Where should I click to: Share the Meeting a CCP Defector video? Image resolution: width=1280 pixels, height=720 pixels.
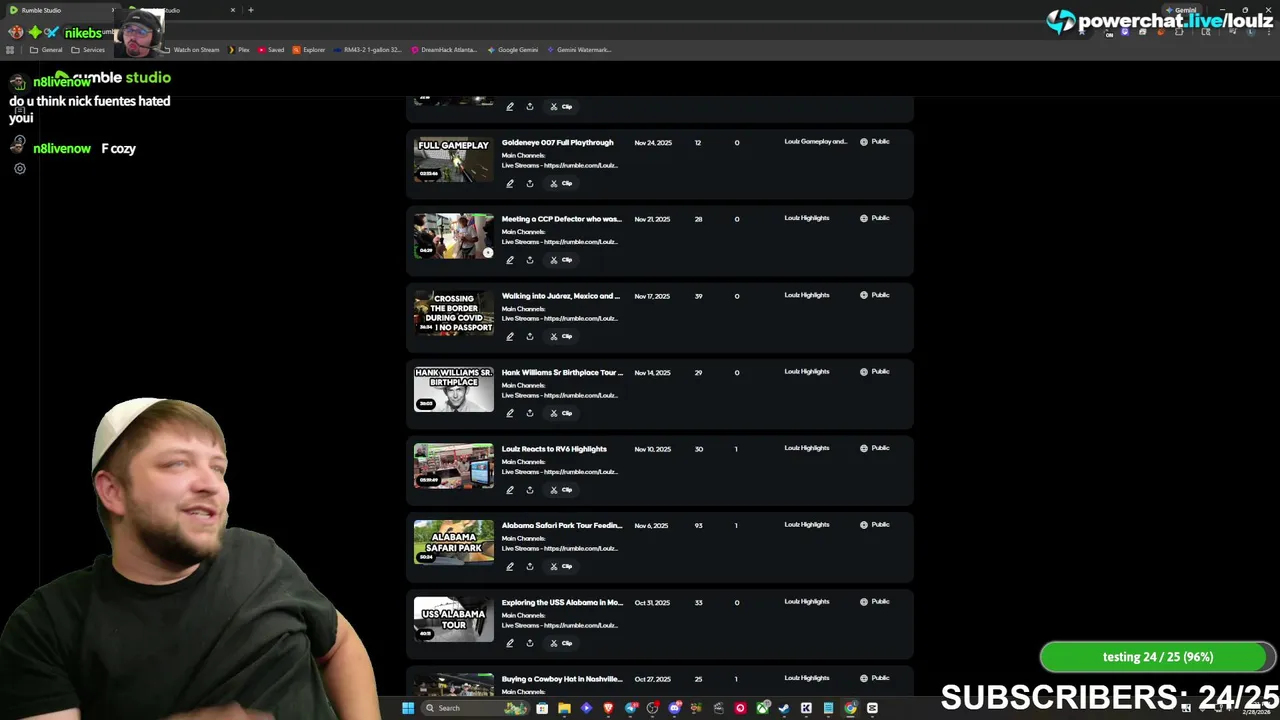pyautogui.click(x=530, y=260)
